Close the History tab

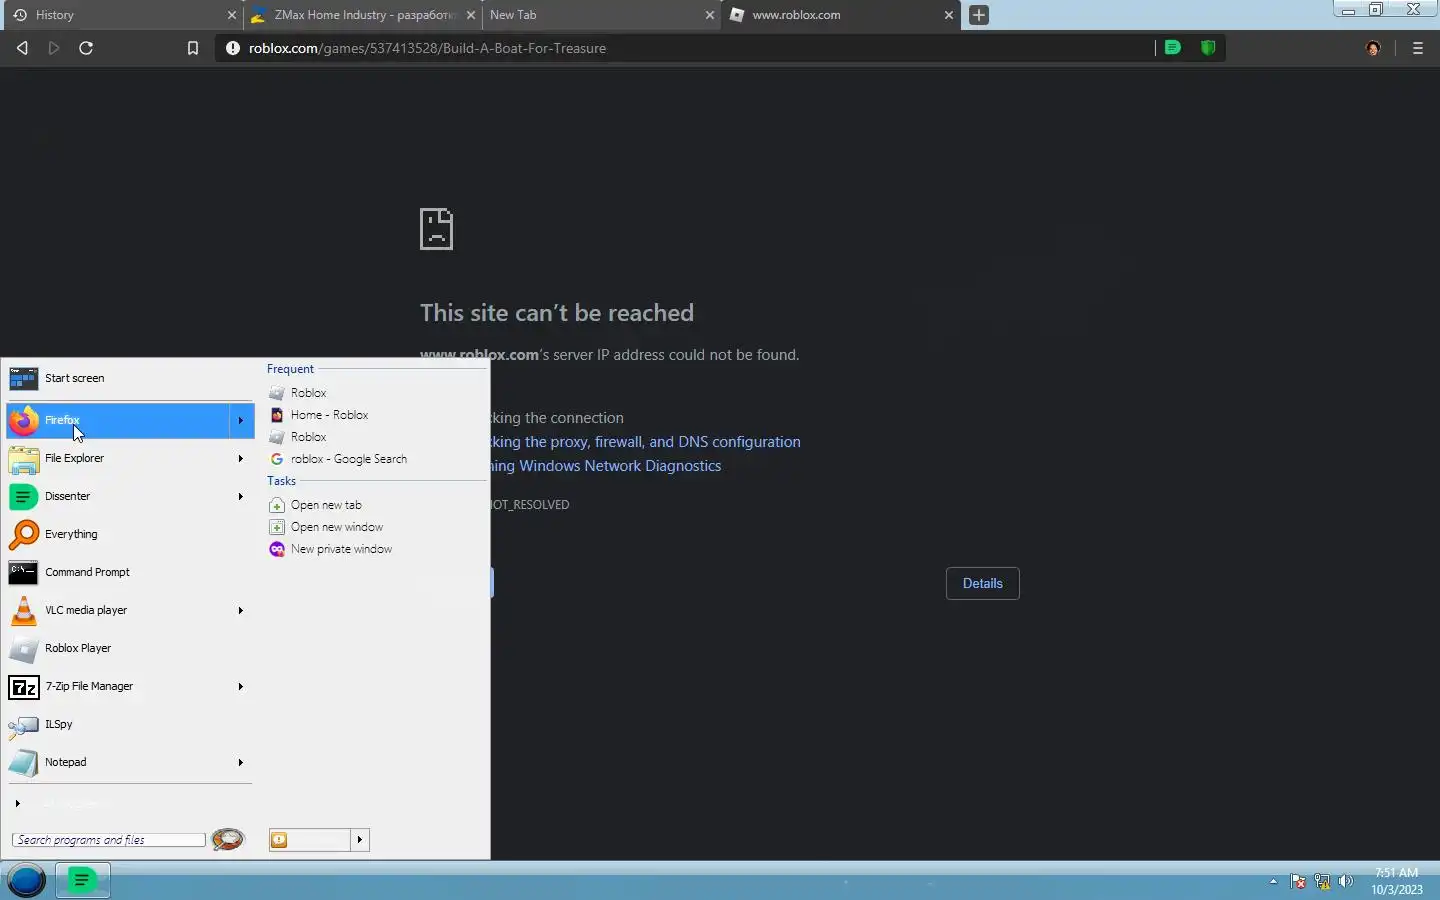click(x=232, y=15)
